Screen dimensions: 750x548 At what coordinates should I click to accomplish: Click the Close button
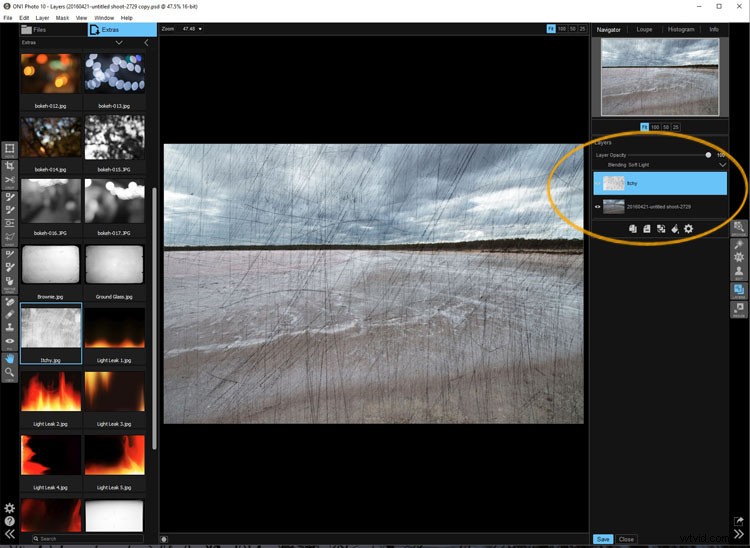[x=626, y=539]
